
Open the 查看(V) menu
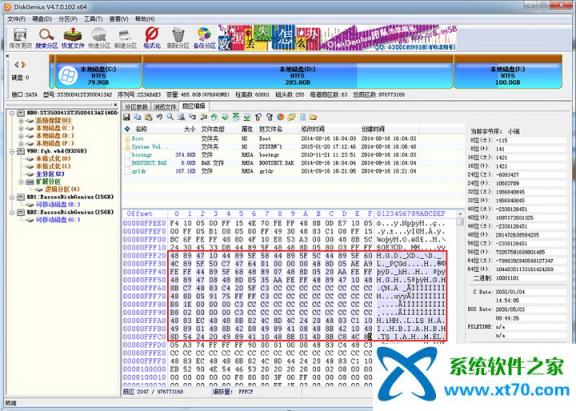[x=119, y=19]
